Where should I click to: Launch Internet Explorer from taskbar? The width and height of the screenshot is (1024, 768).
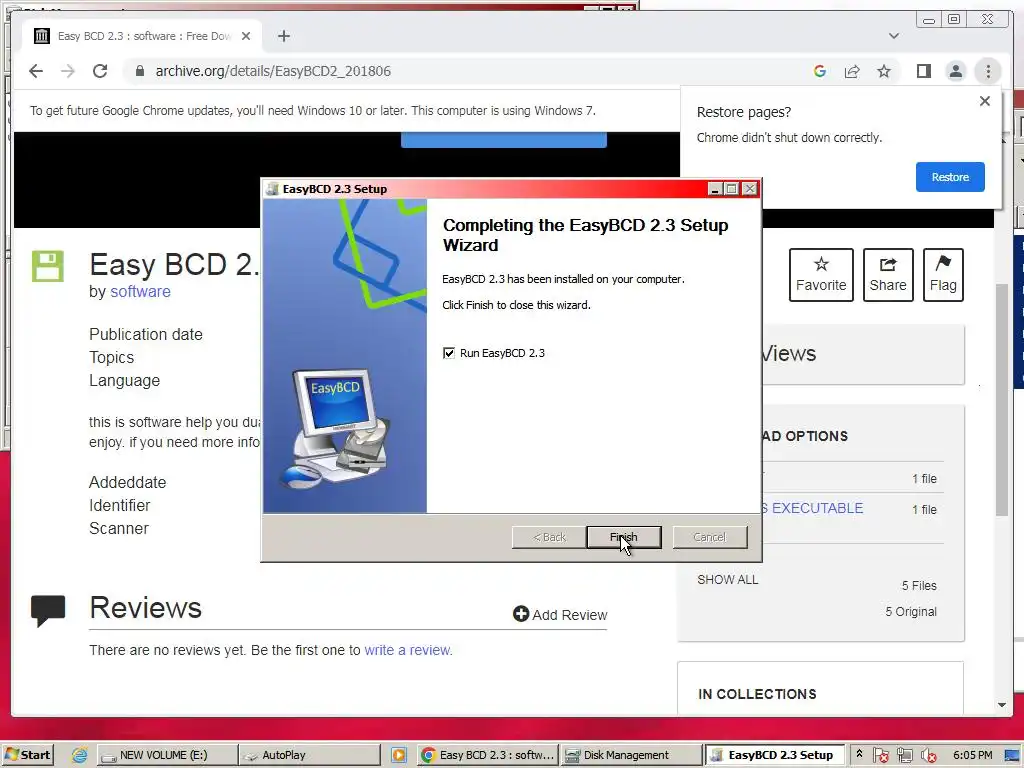point(80,755)
